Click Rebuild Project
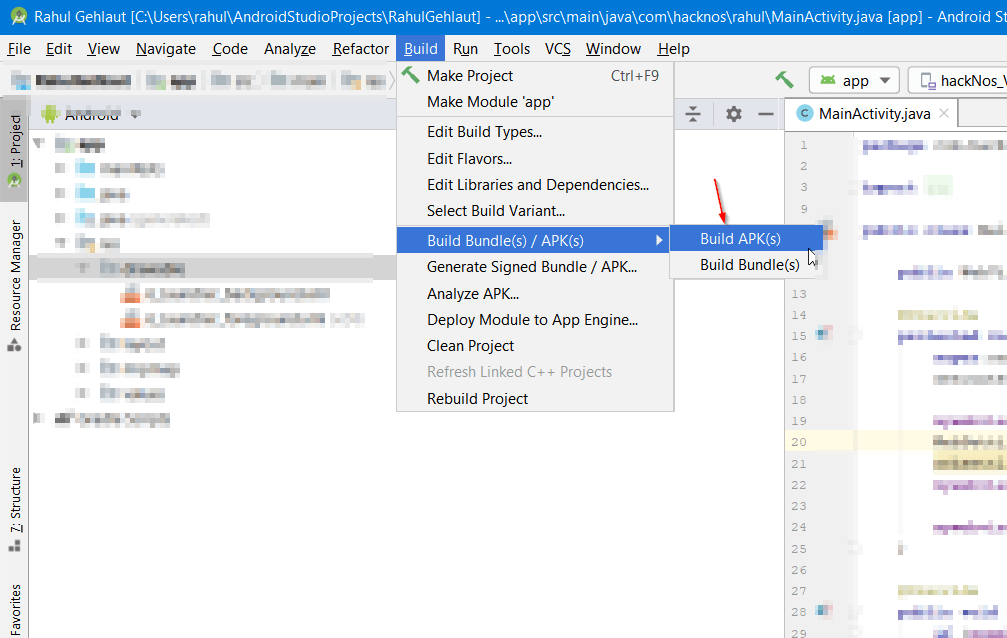The height and width of the screenshot is (638, 1007). (x=535, y=399)
